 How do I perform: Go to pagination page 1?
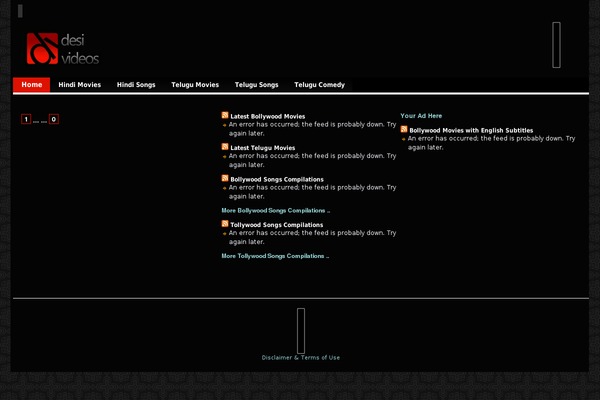click(26, 119)
